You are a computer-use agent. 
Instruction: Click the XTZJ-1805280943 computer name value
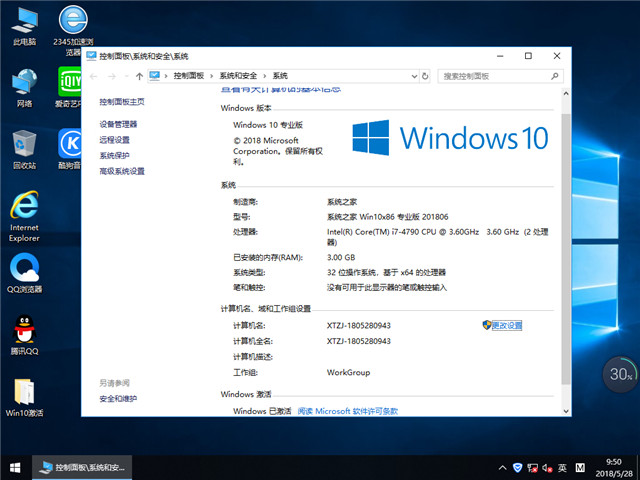[x=358, y=326]
